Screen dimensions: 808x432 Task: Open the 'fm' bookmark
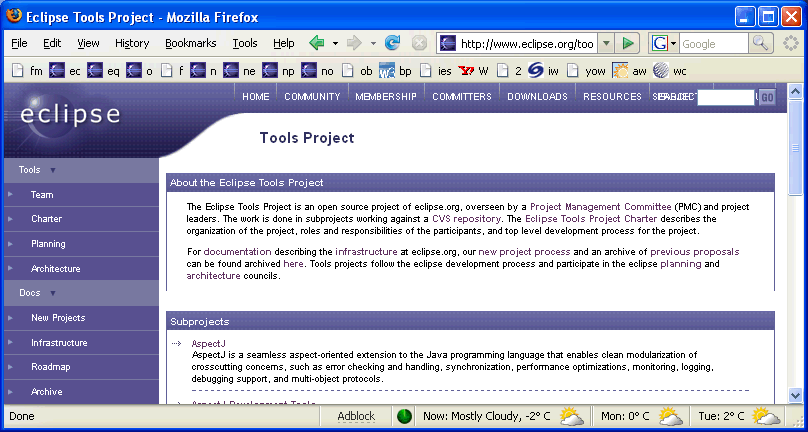pos(27,71)
